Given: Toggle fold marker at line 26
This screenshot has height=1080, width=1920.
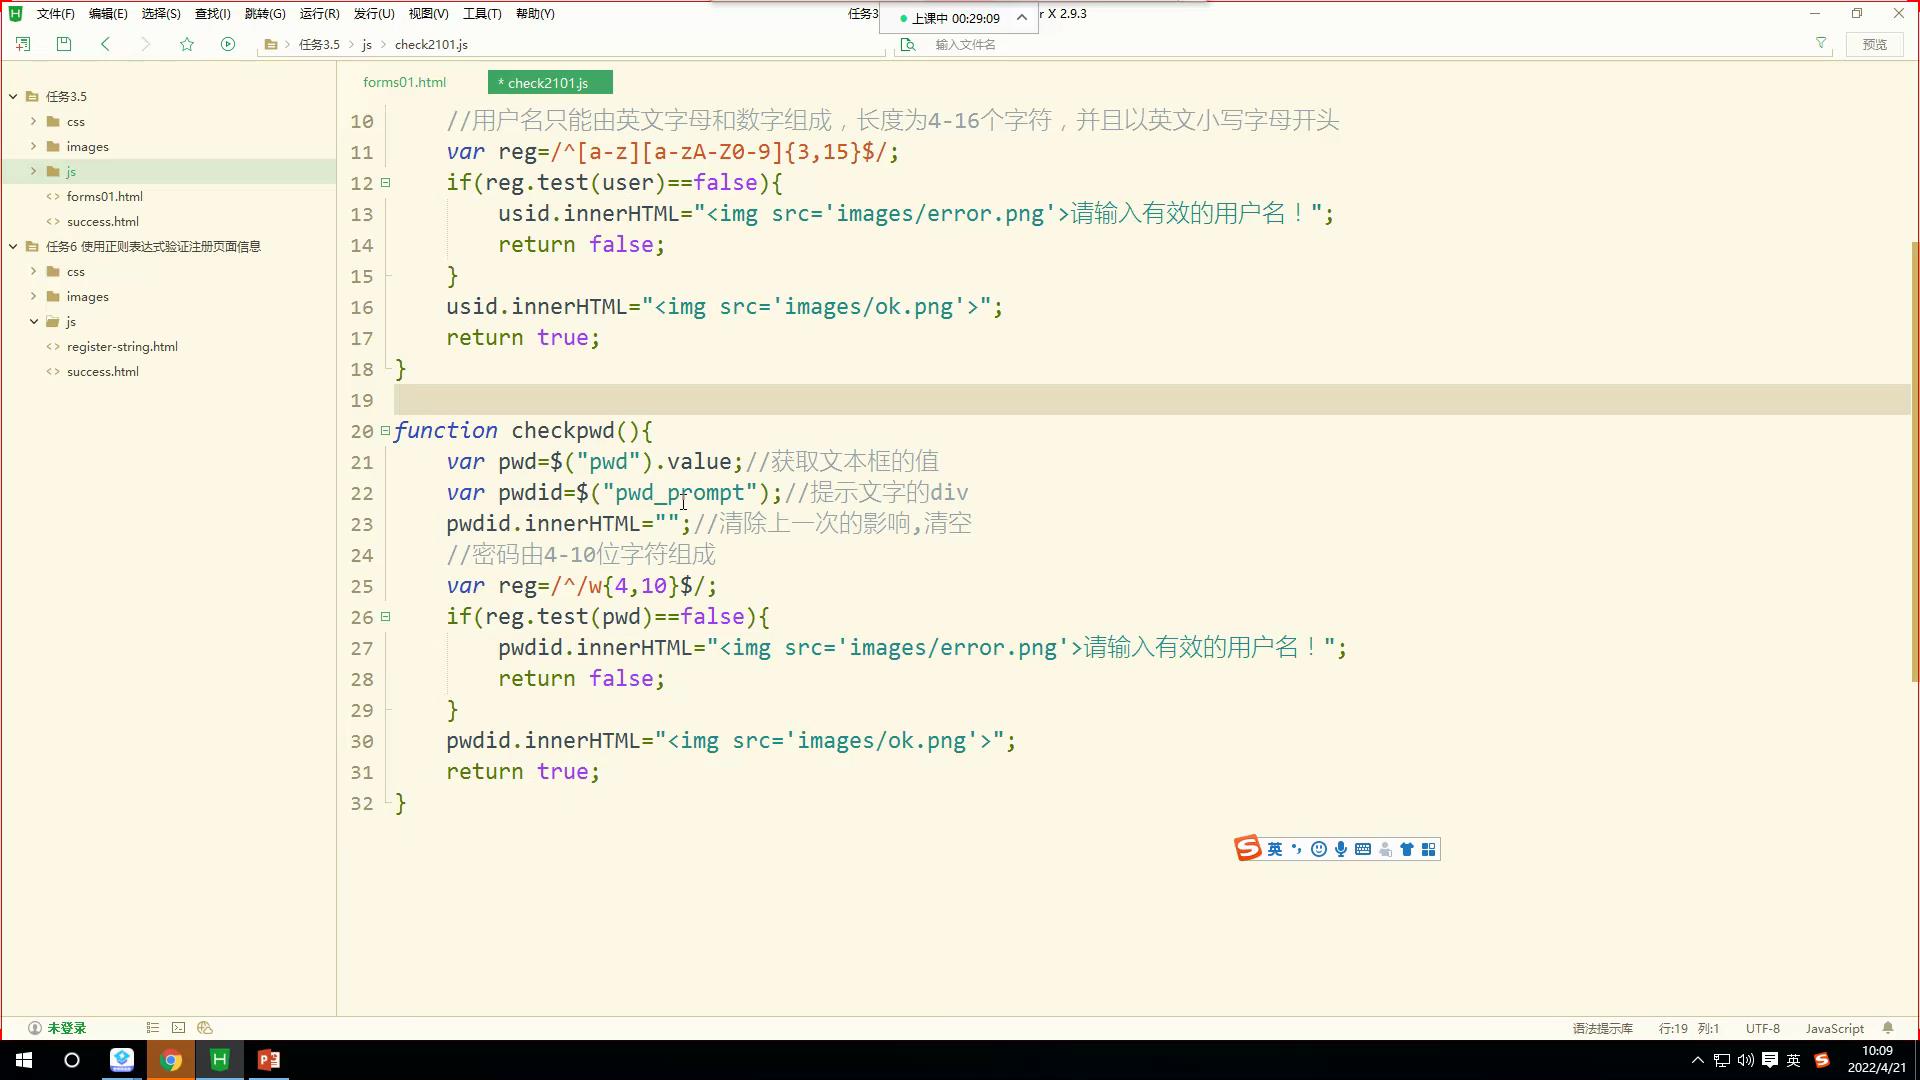Looking at the screenshot, I should [x=386, y=617].
